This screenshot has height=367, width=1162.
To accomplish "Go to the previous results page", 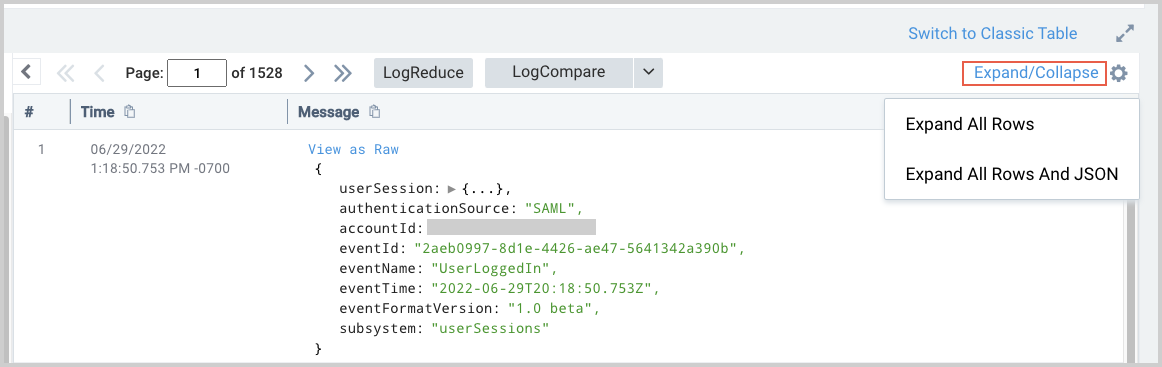I will point(99,73).
